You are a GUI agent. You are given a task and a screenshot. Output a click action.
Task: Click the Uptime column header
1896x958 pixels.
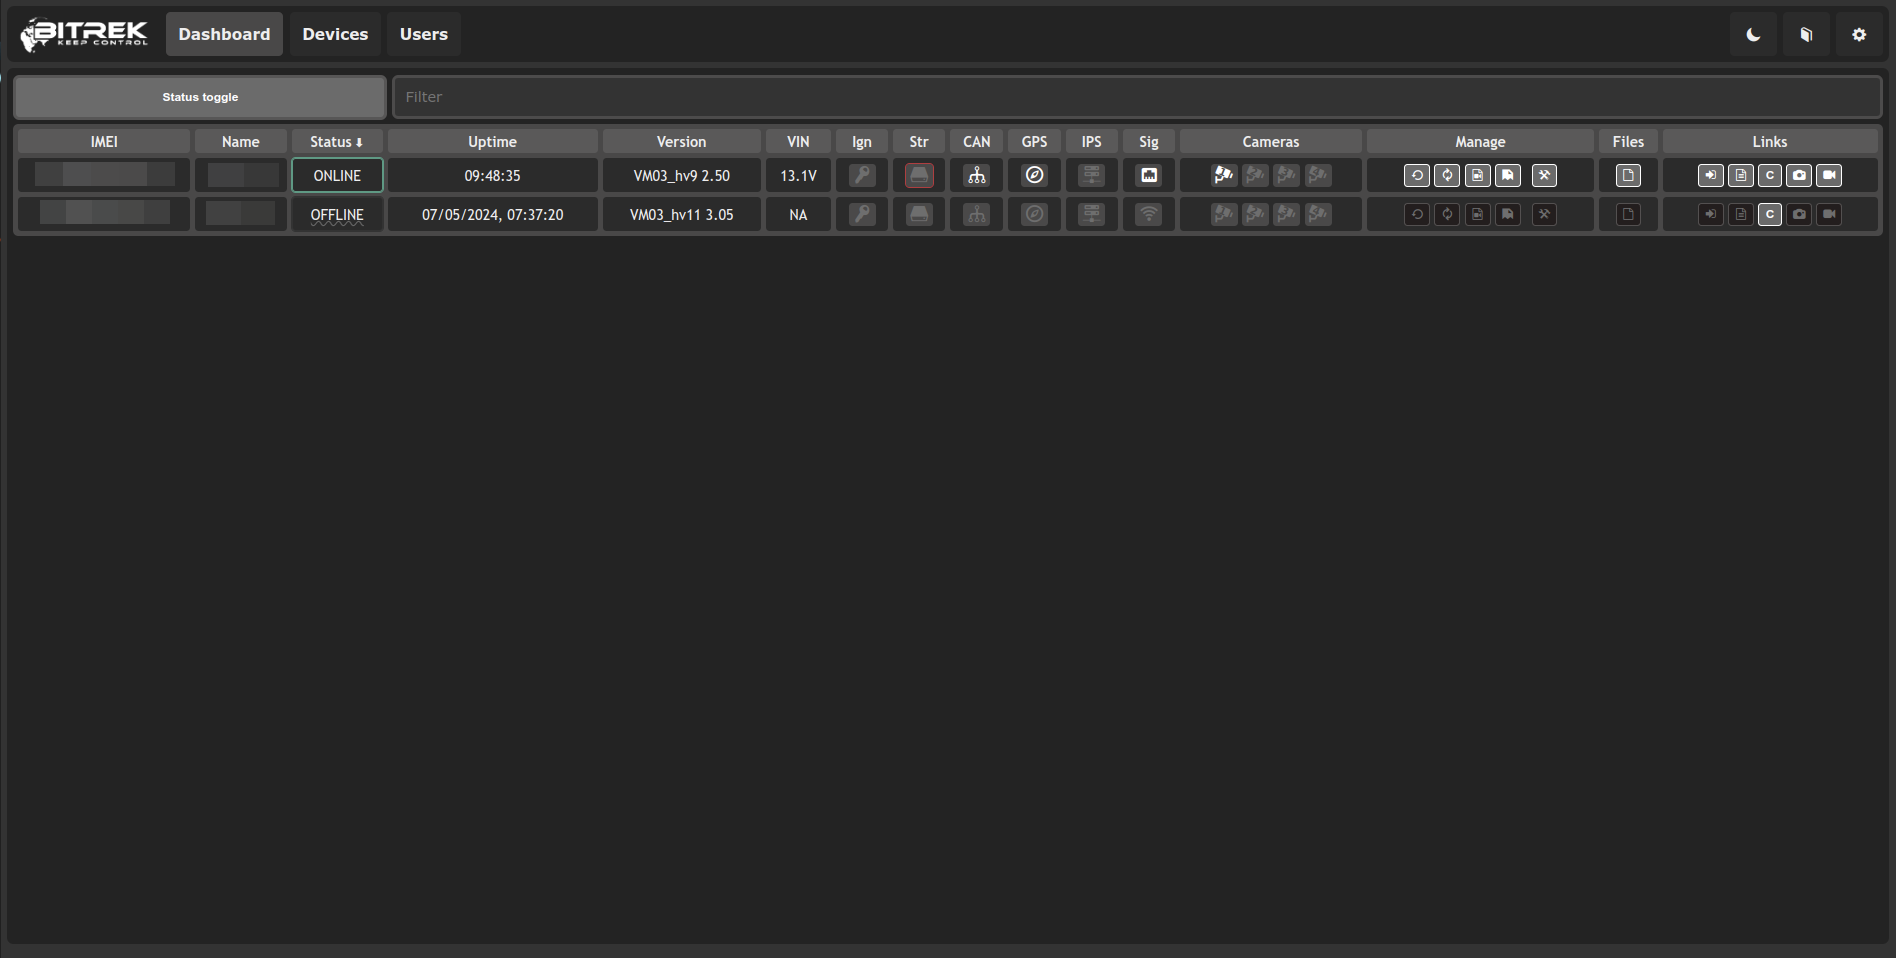pos(492,142)
